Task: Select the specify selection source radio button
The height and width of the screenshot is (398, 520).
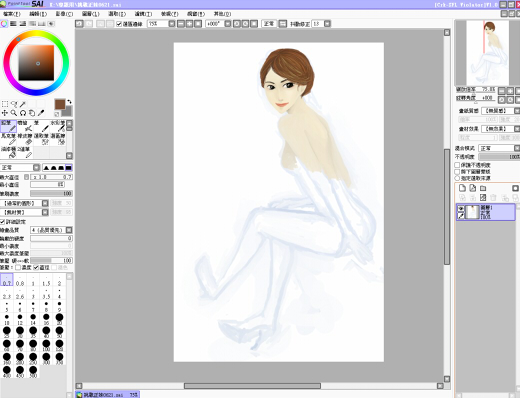Action: [457, 178]
